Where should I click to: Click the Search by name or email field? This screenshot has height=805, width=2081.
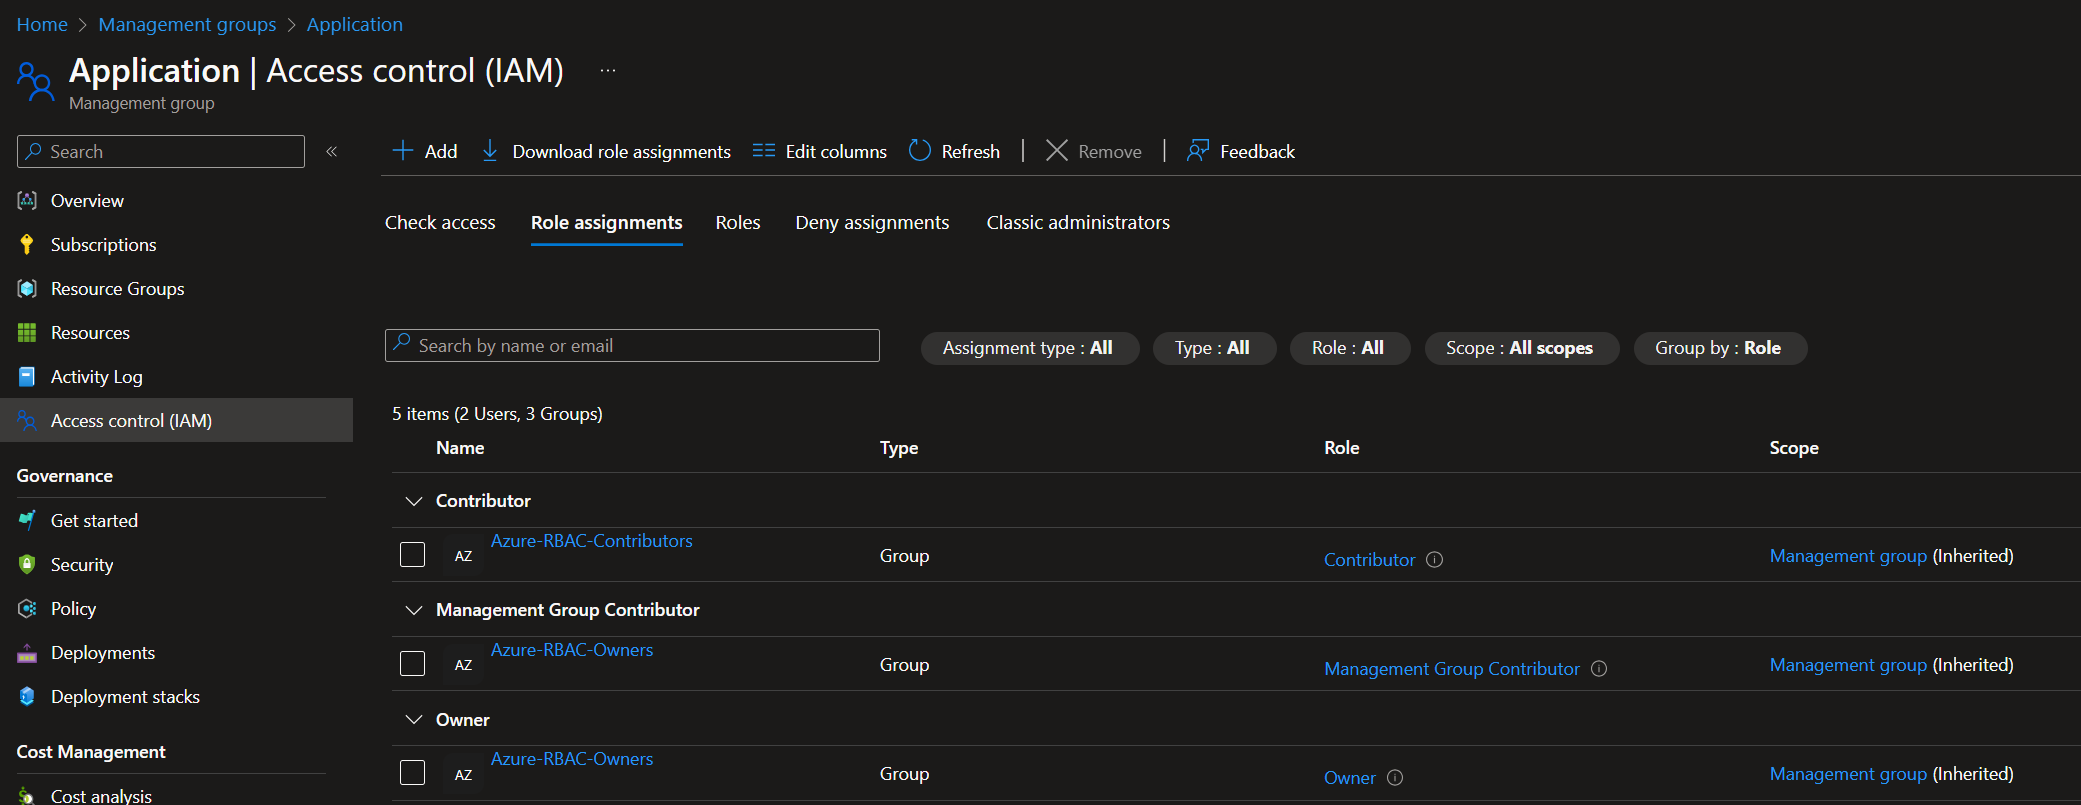pos(632,346)
